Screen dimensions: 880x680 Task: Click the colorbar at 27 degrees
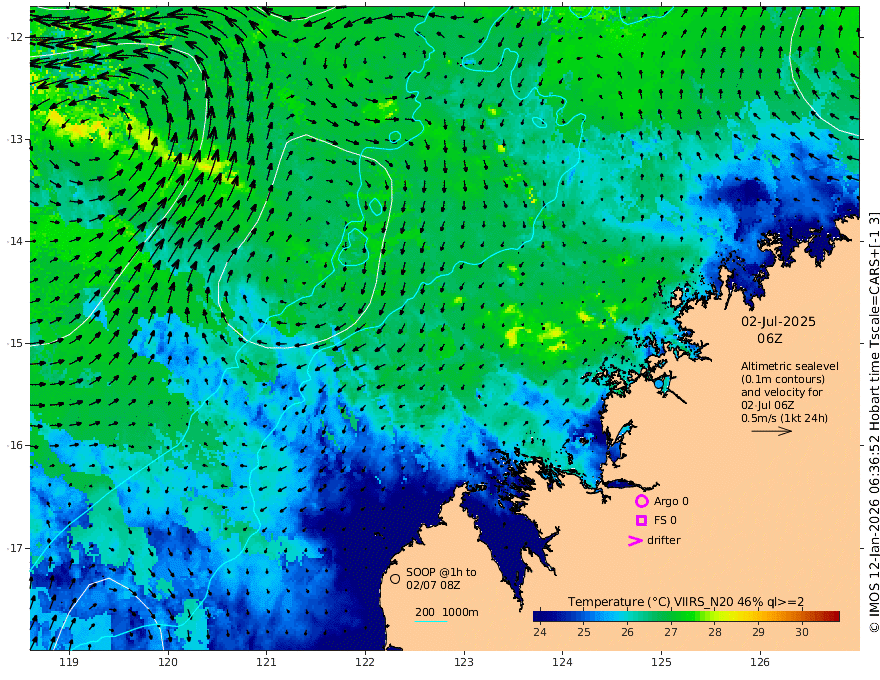[671, 617]
